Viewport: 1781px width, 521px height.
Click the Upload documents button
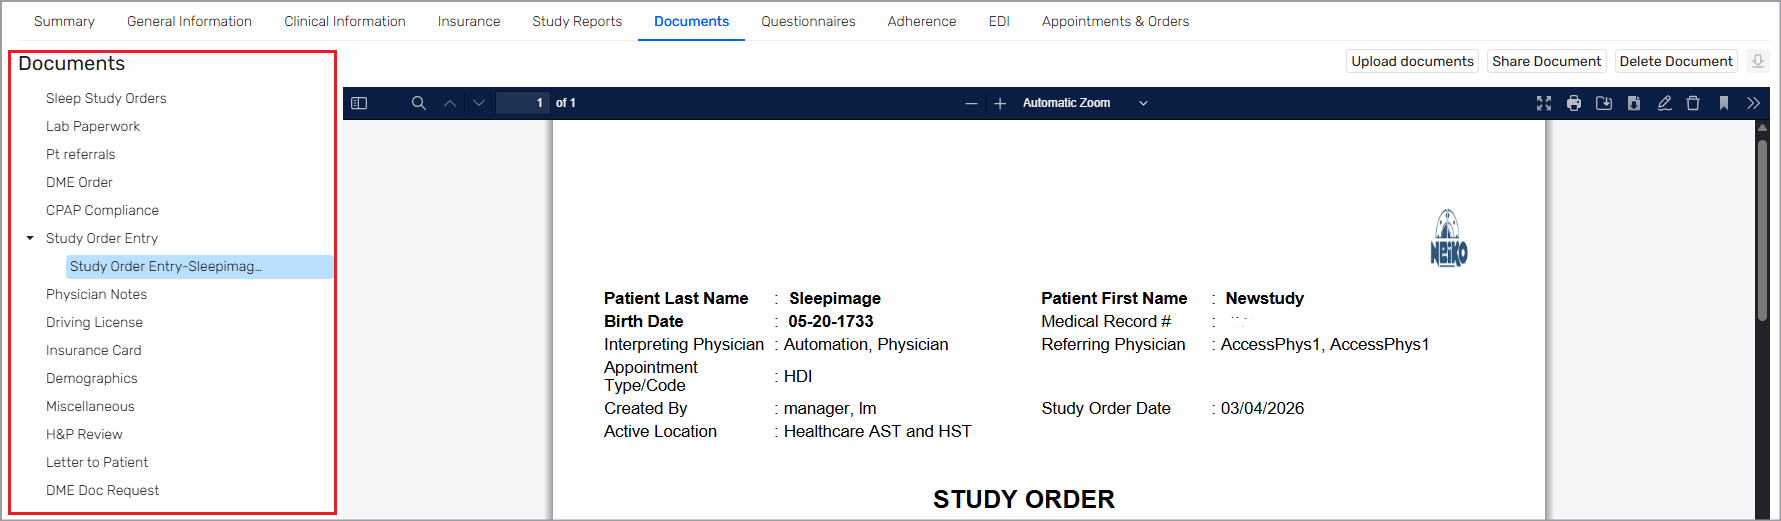(x=1412, y=61)
